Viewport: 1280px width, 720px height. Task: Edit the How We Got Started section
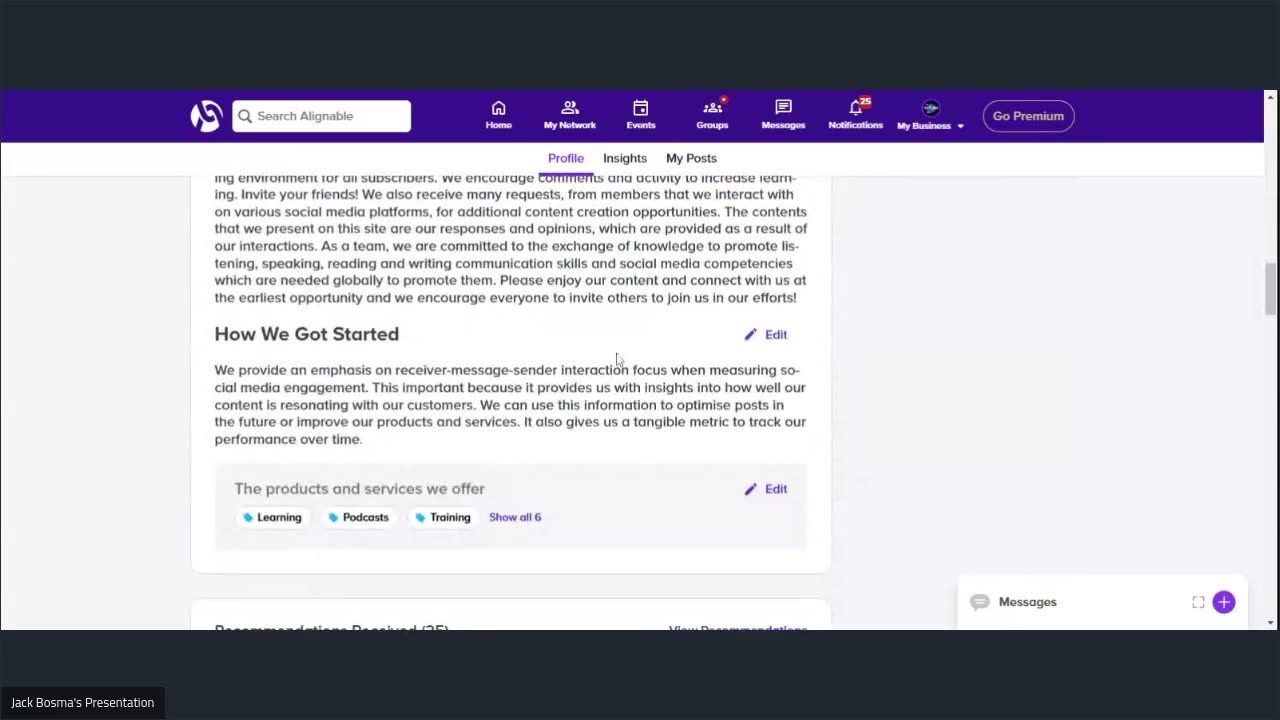(766, 335)
